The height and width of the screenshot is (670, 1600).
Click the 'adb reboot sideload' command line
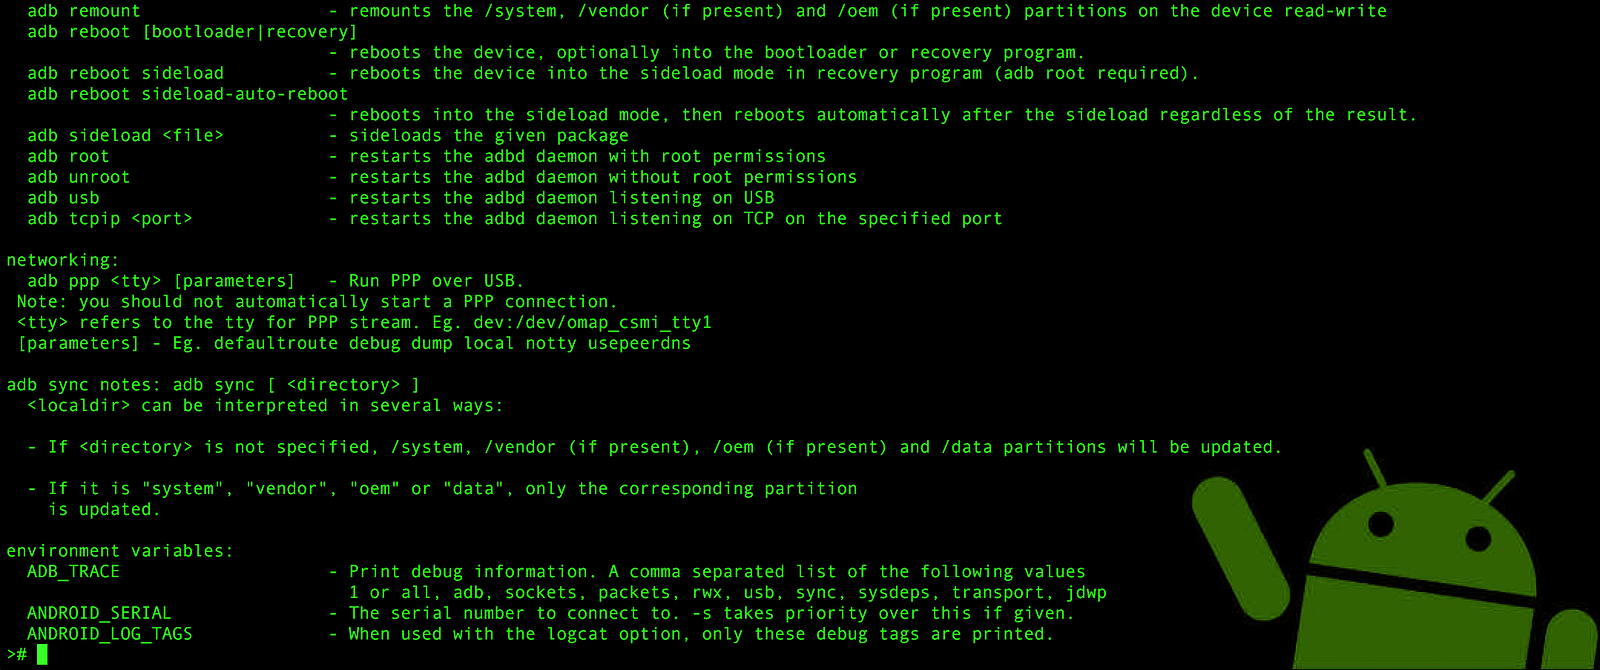click(126, 73)
